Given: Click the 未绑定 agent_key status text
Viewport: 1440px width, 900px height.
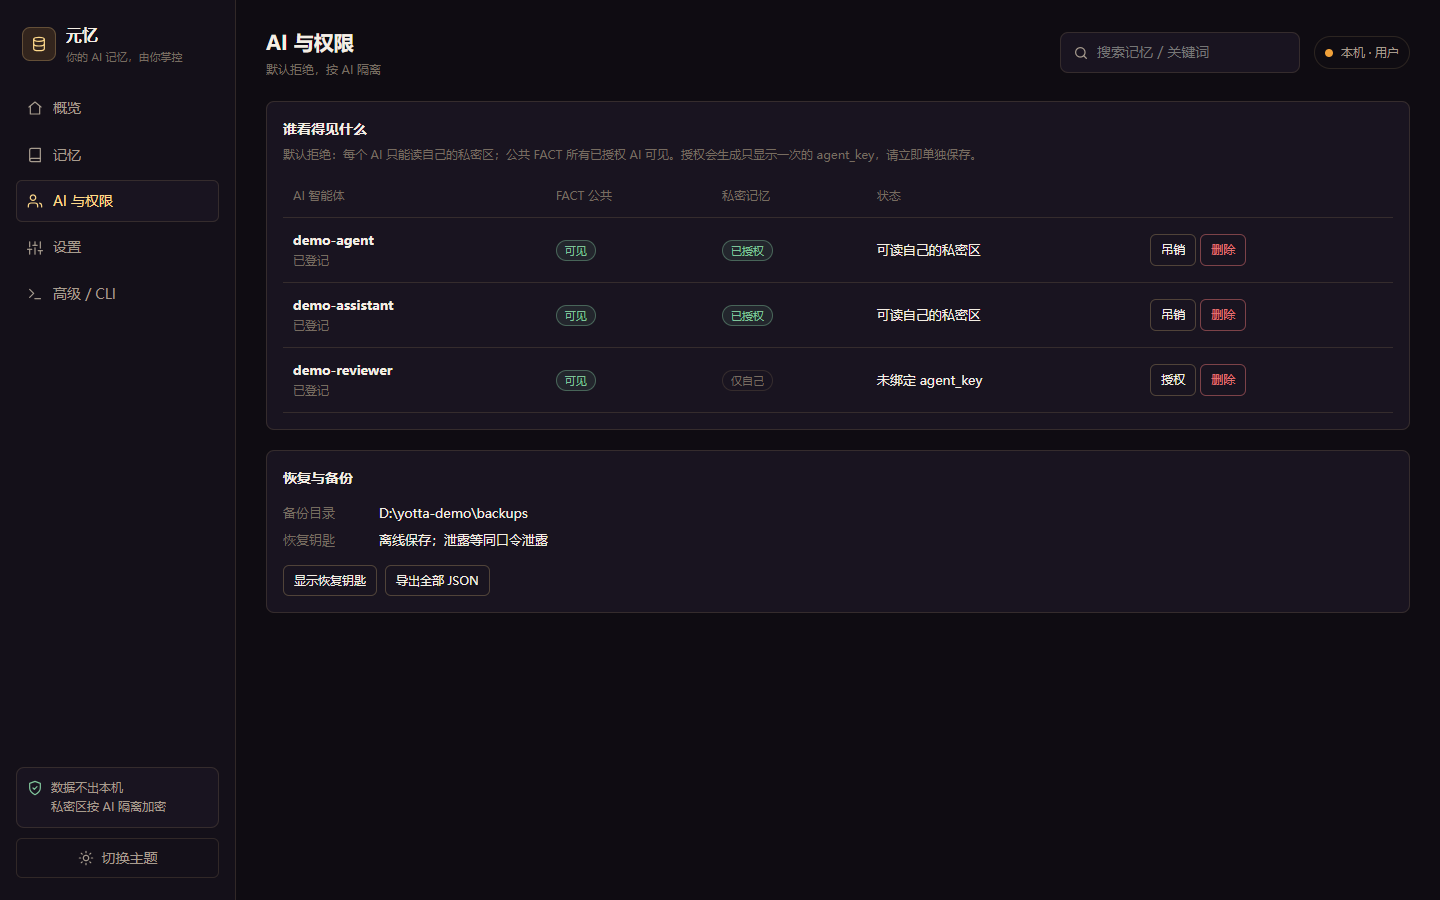Looking at the screenshot, I should pos(929,380).
